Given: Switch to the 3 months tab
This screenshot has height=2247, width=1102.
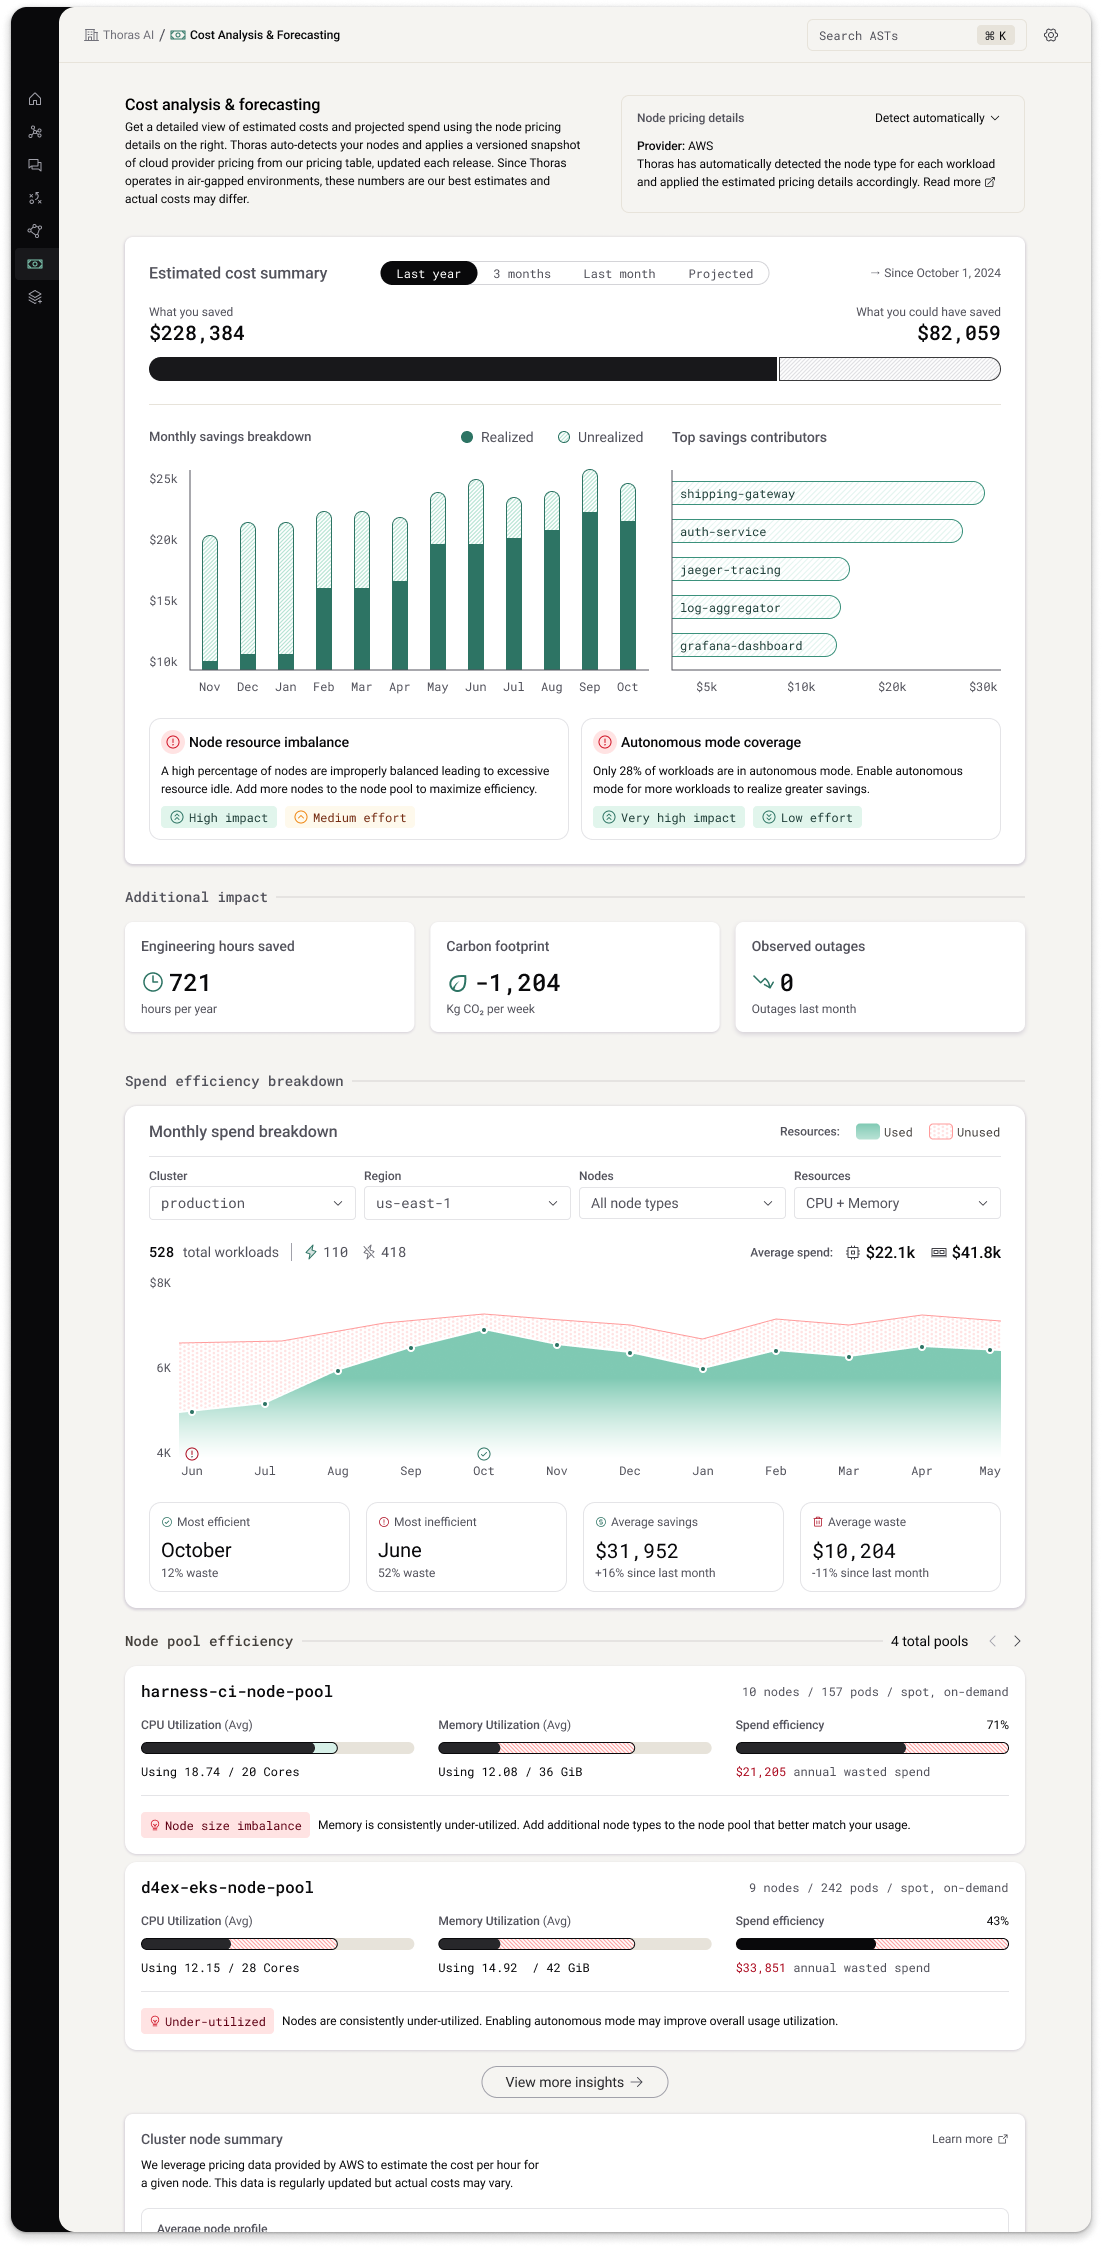Looking at the screenshot, I should [522, 273].
